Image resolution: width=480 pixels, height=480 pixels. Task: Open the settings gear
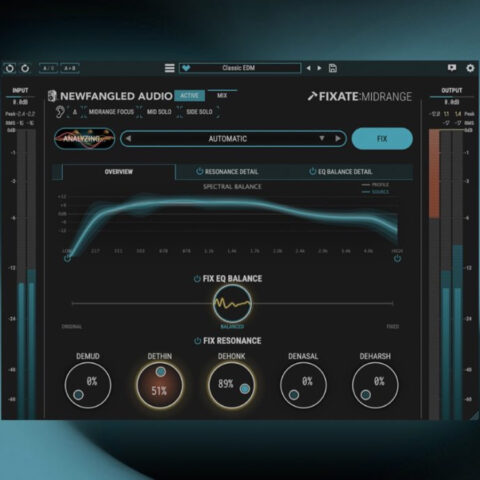tap(470, 68)
